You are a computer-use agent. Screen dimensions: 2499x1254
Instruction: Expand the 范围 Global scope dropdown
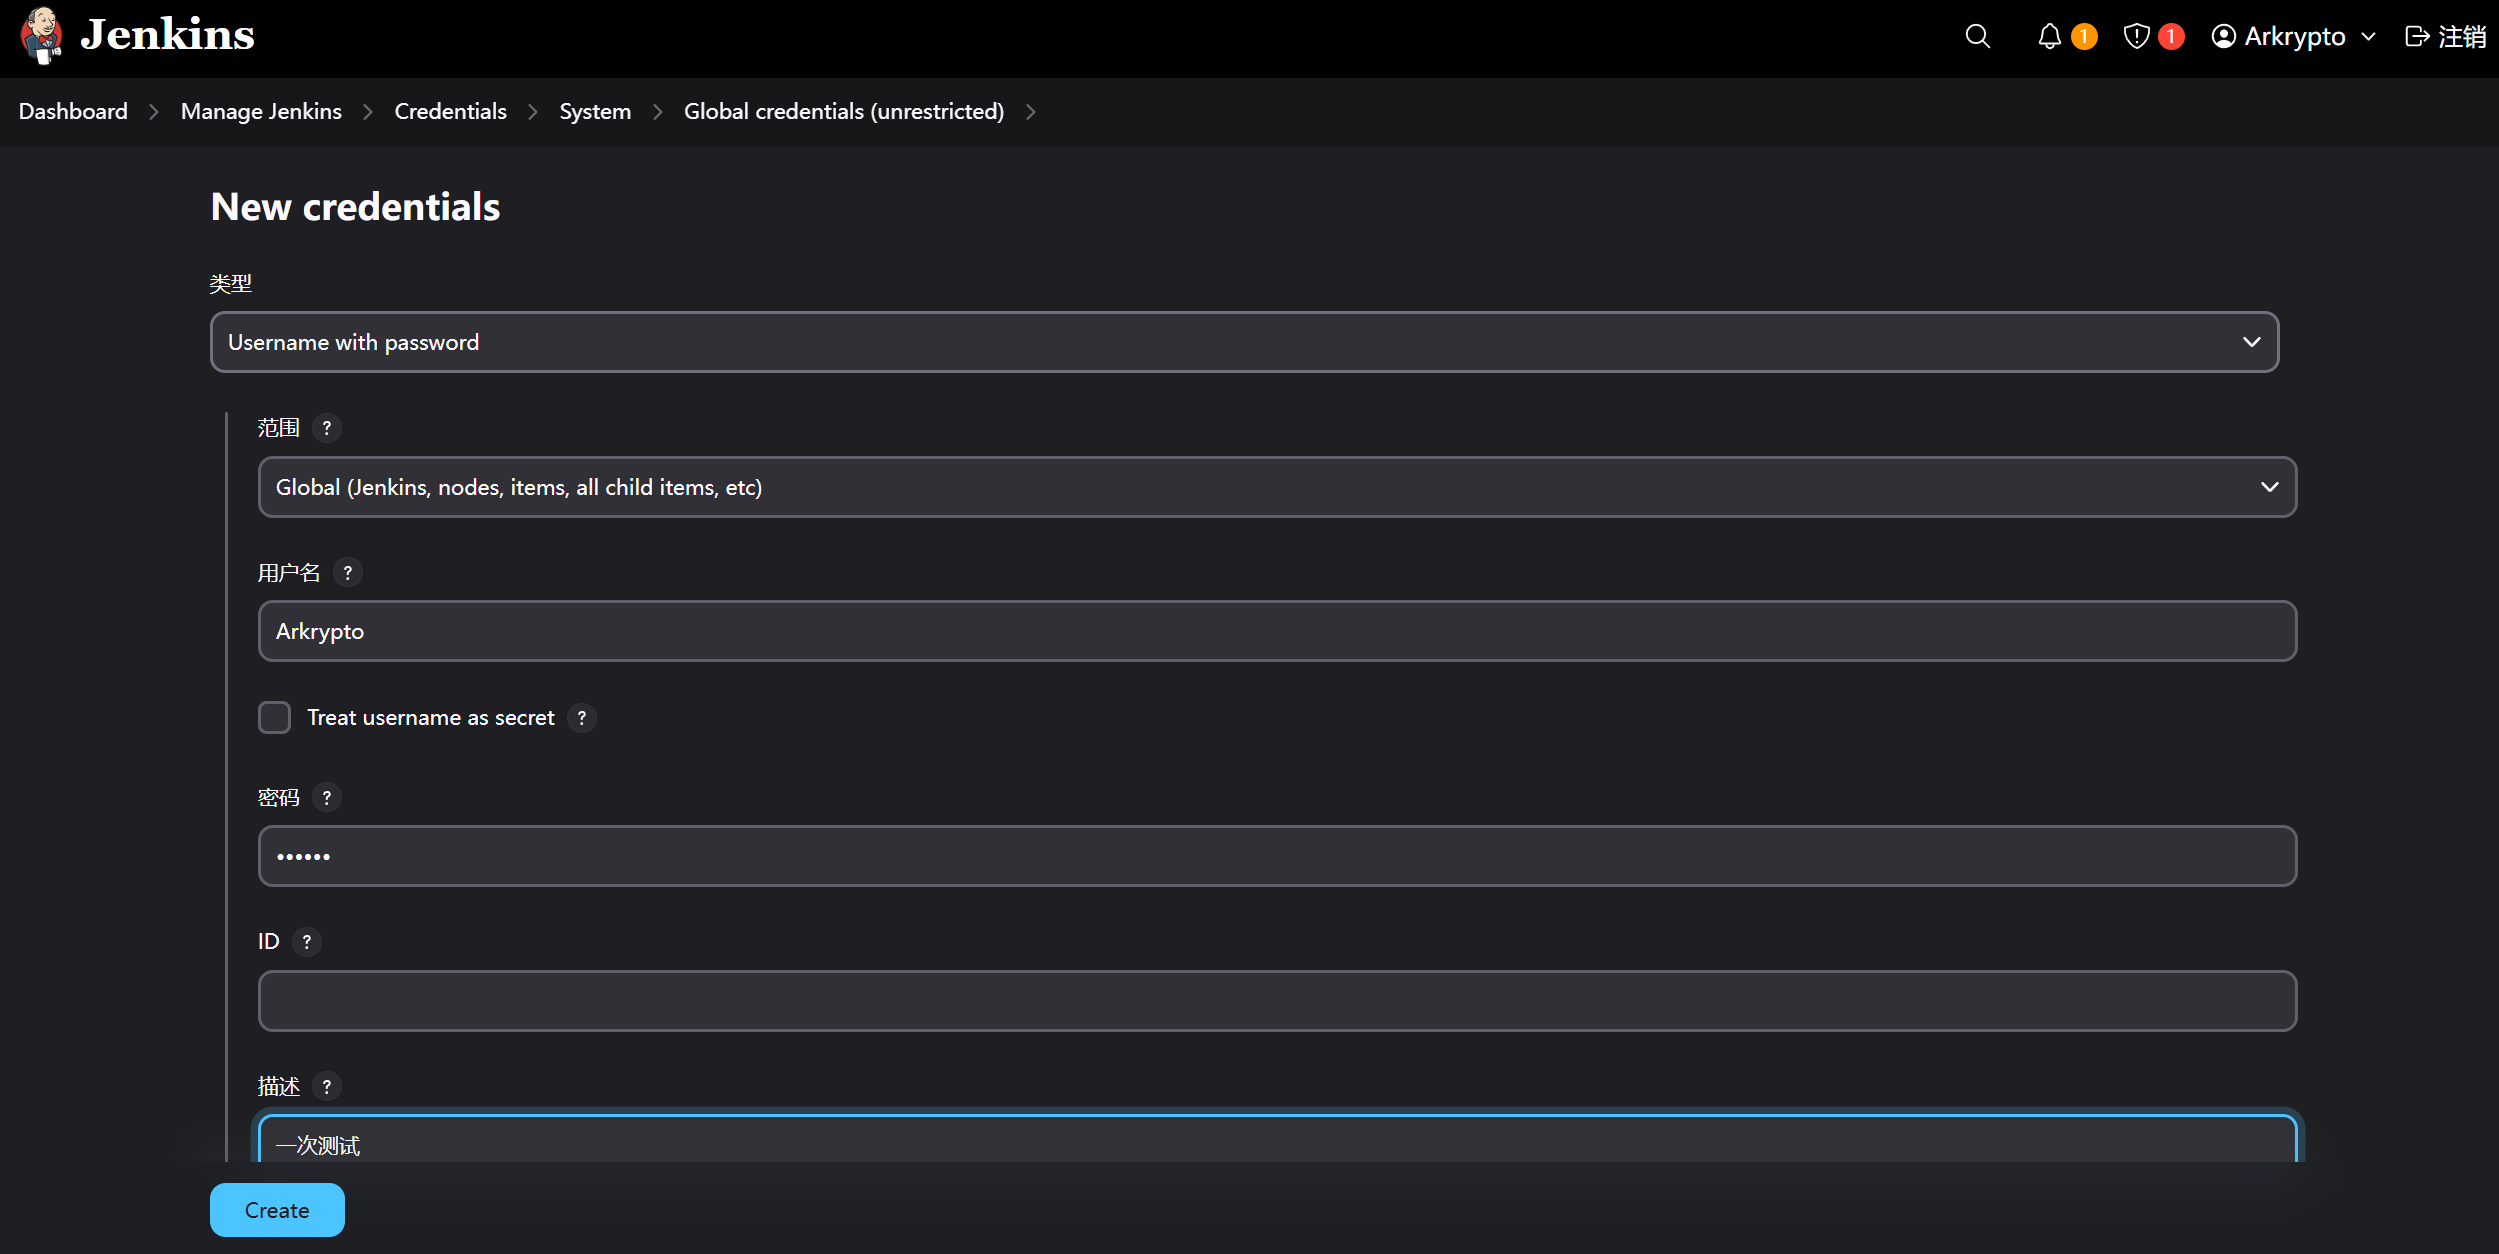point(1276,487)
